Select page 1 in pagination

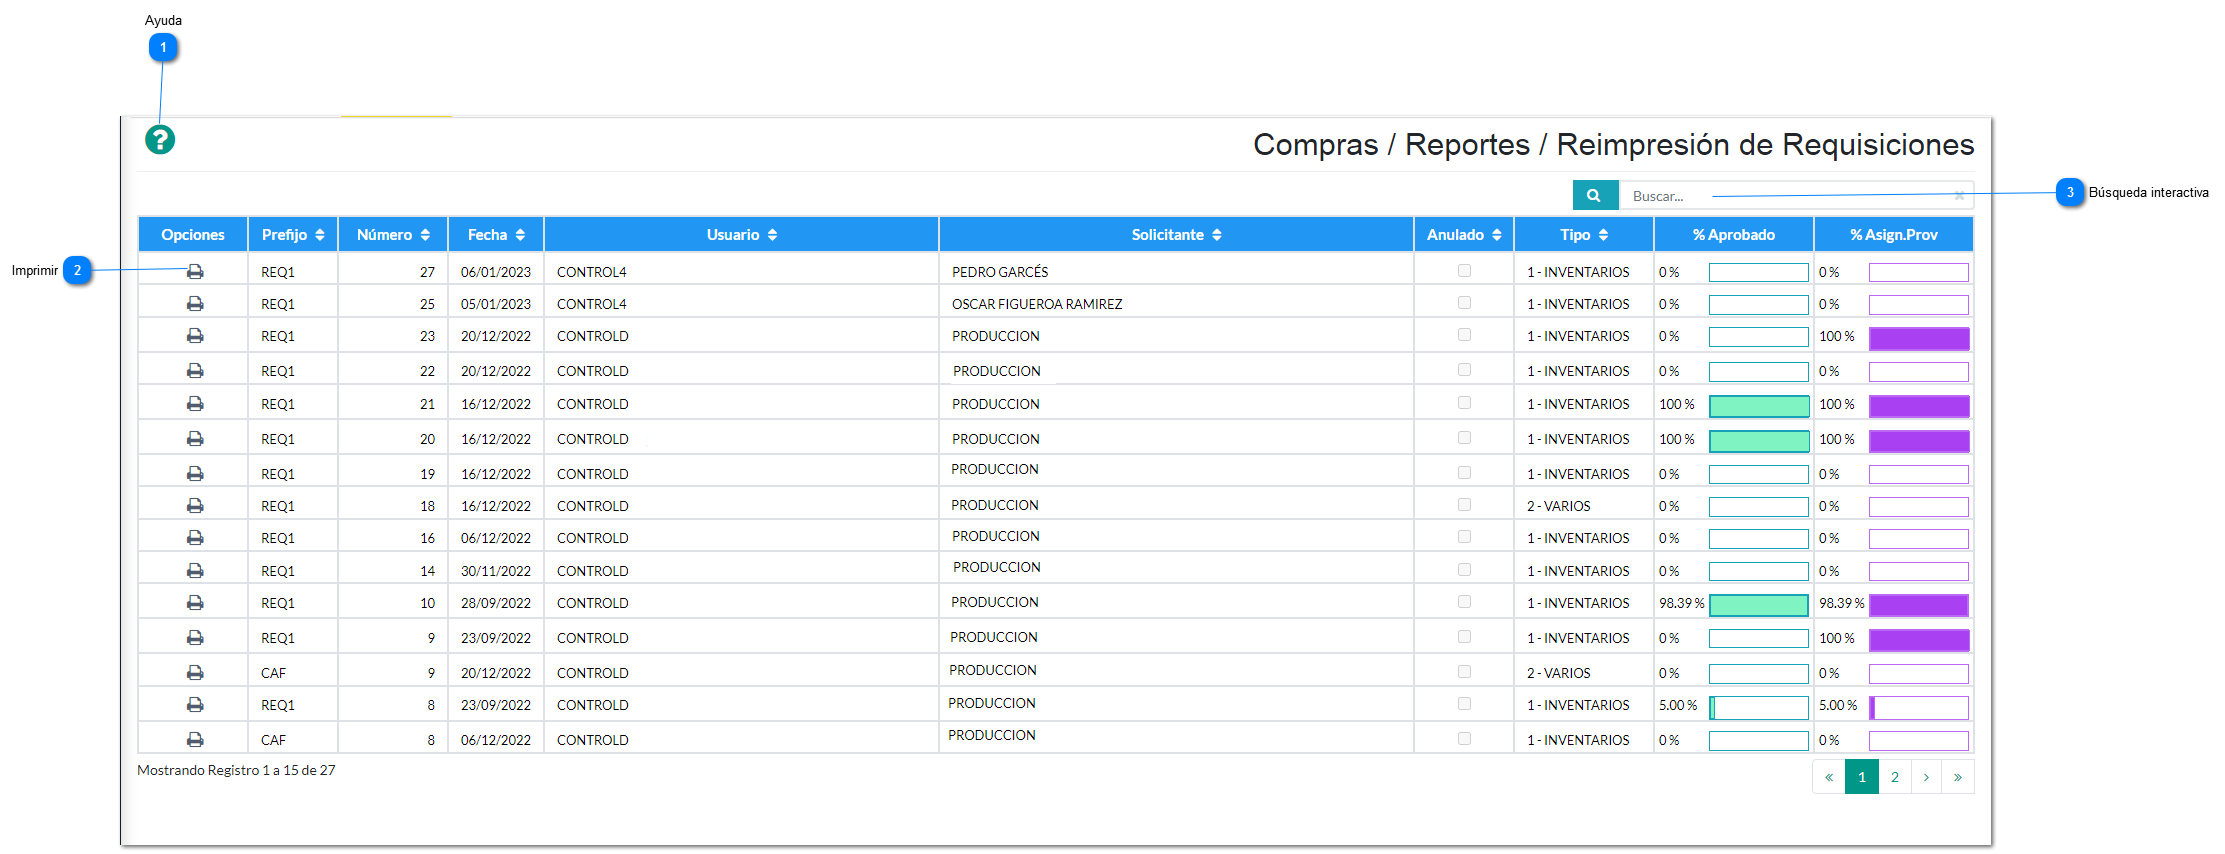tap(1862, 777)
